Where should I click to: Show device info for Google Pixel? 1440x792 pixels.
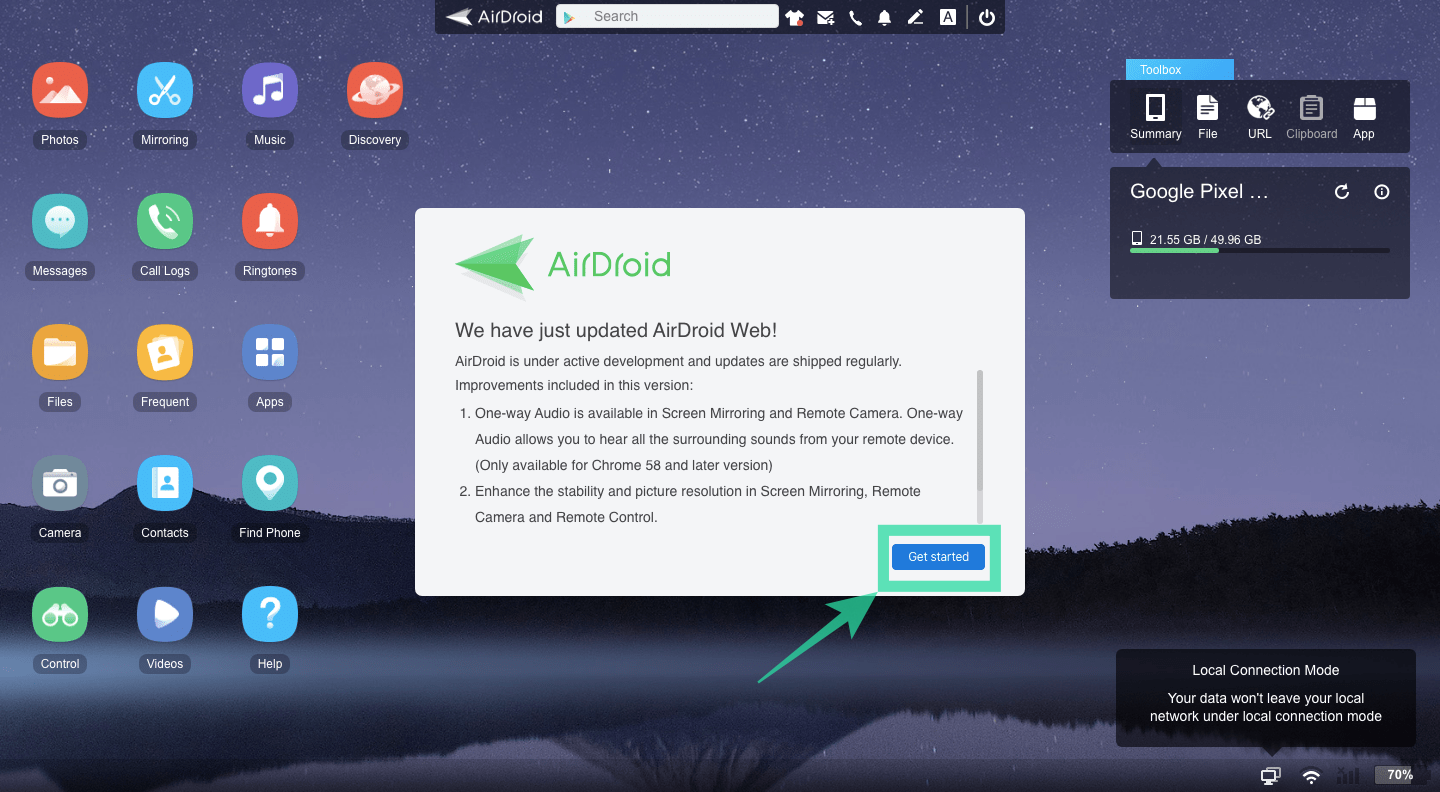1382,192
